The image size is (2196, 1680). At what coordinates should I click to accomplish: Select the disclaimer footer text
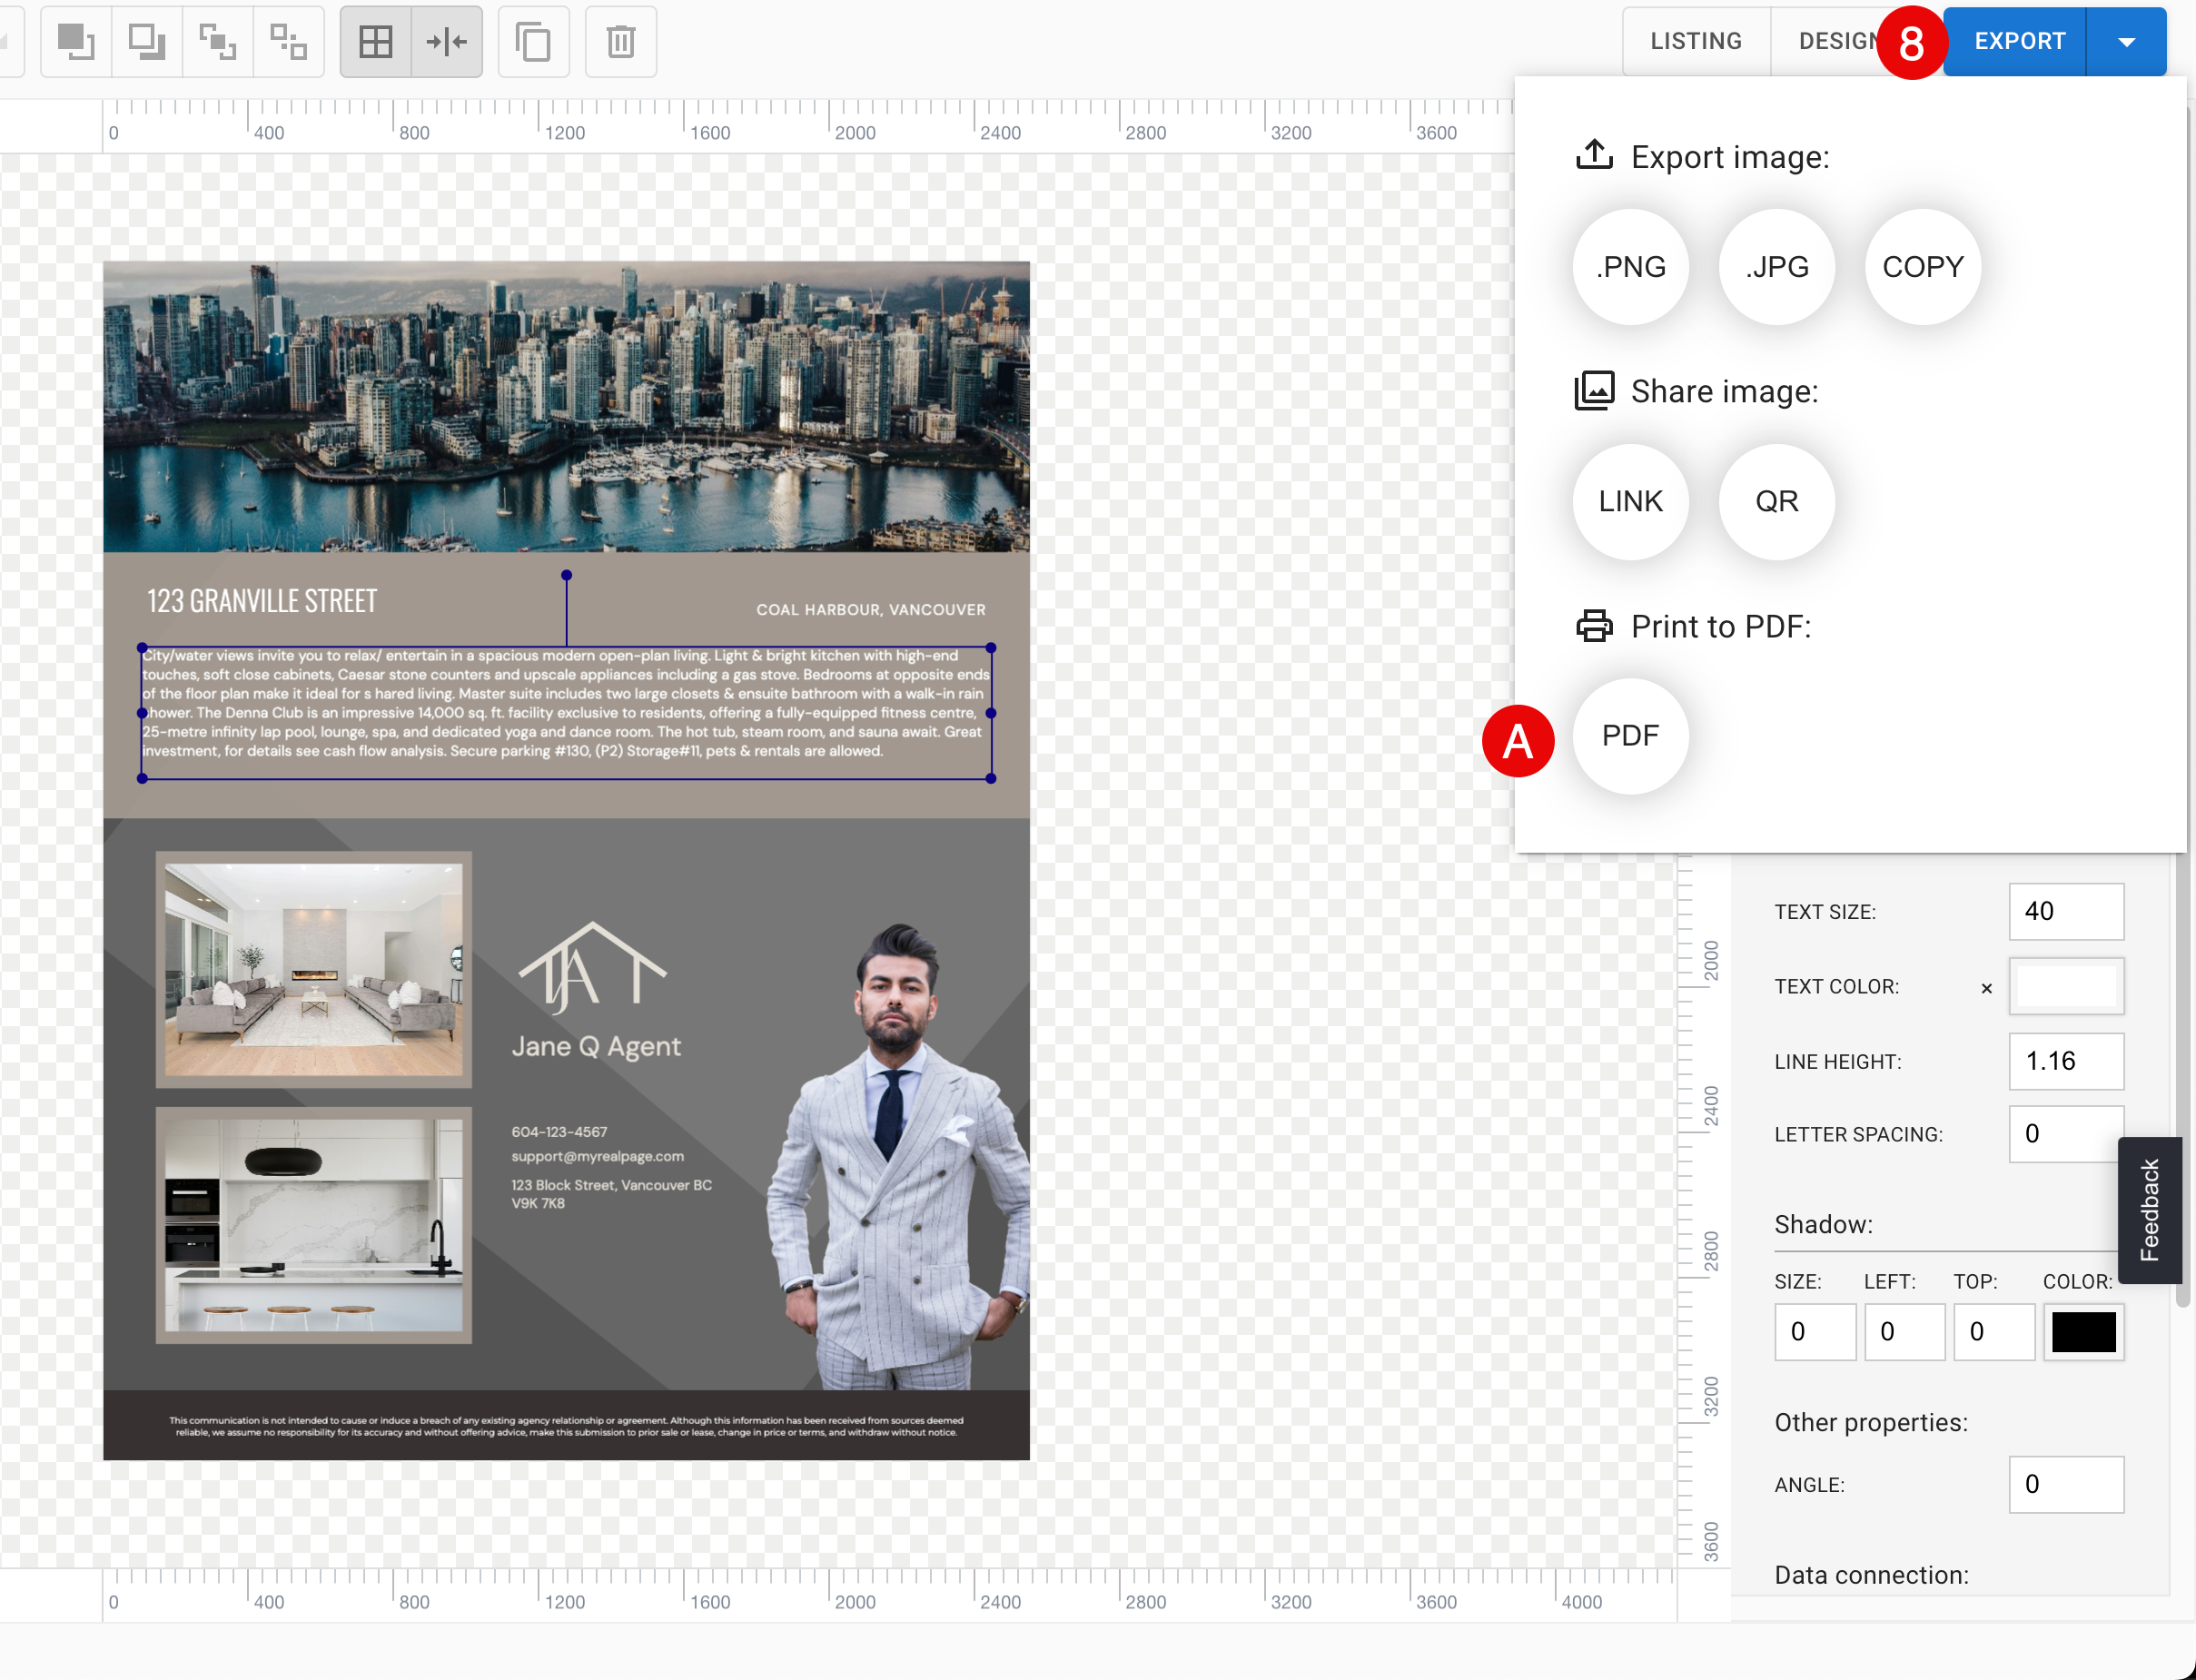pos(566,1426)
